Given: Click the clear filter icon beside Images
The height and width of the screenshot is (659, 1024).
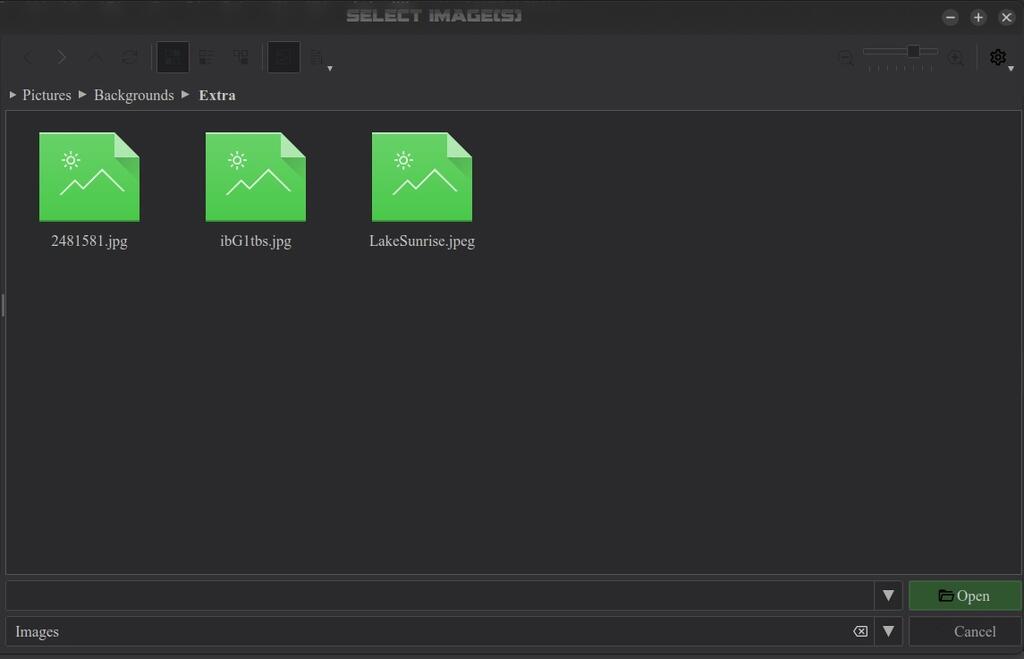Looking at the screenshot, I should (x=861, y=631).
